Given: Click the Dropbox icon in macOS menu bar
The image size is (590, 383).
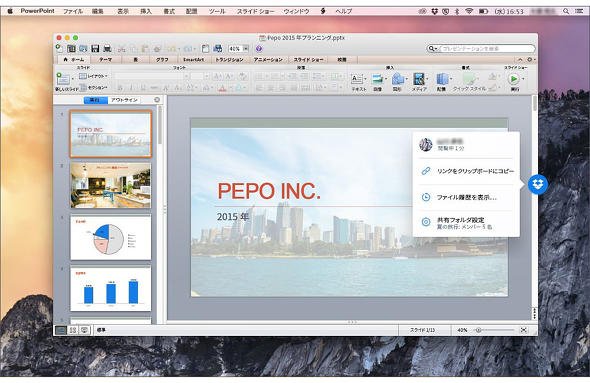Looking at the screenshot, I should (434, 11).
